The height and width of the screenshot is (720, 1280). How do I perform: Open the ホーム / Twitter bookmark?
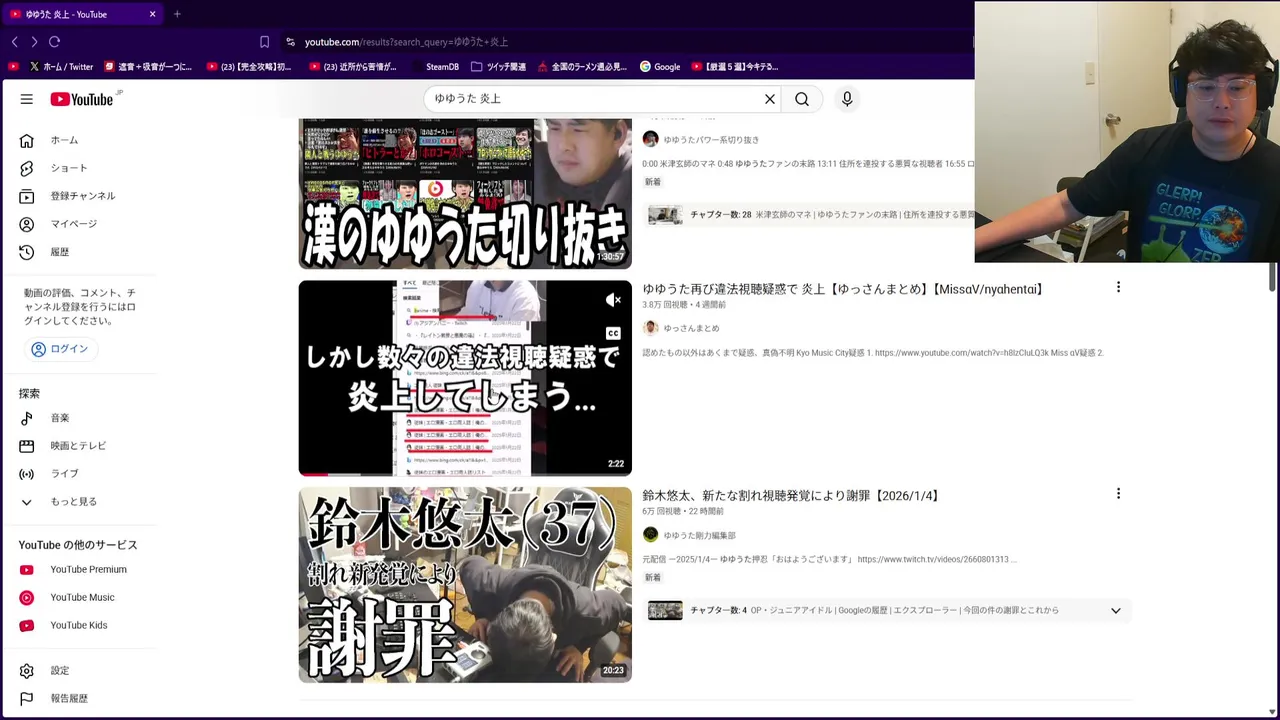point(61,67)
